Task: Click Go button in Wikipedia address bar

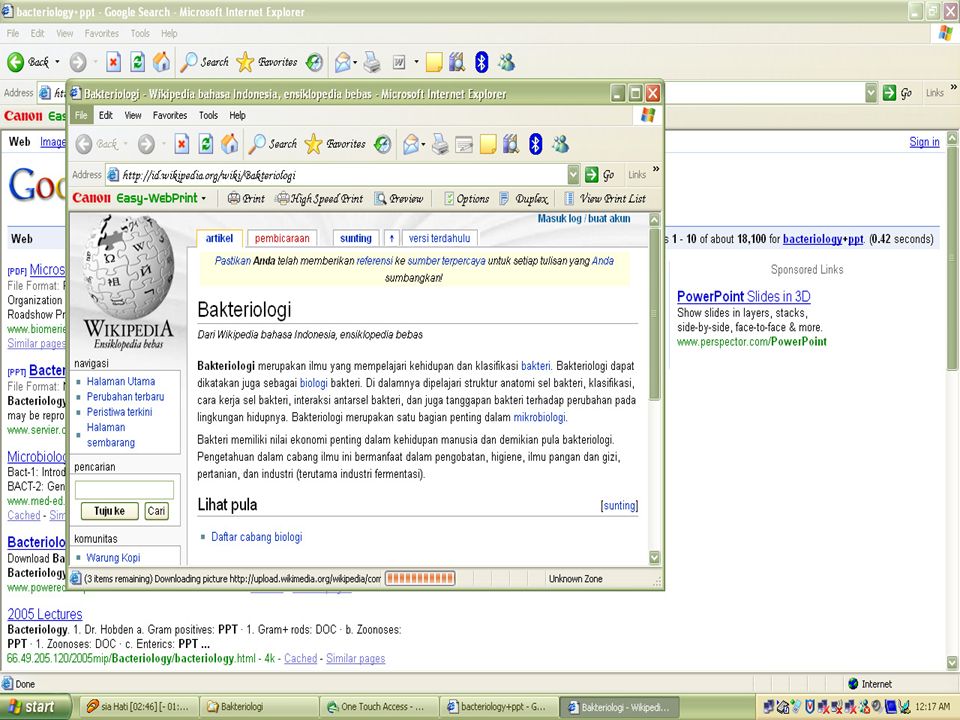Action: point(600,175)
